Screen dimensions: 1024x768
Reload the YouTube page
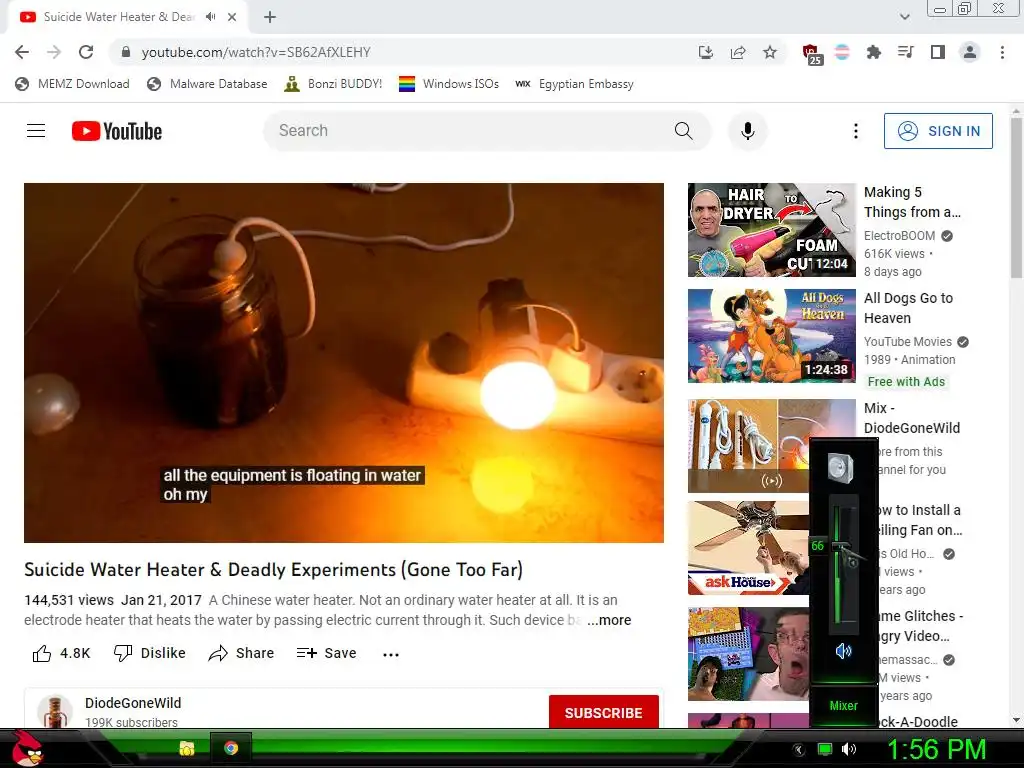[86, 52]
